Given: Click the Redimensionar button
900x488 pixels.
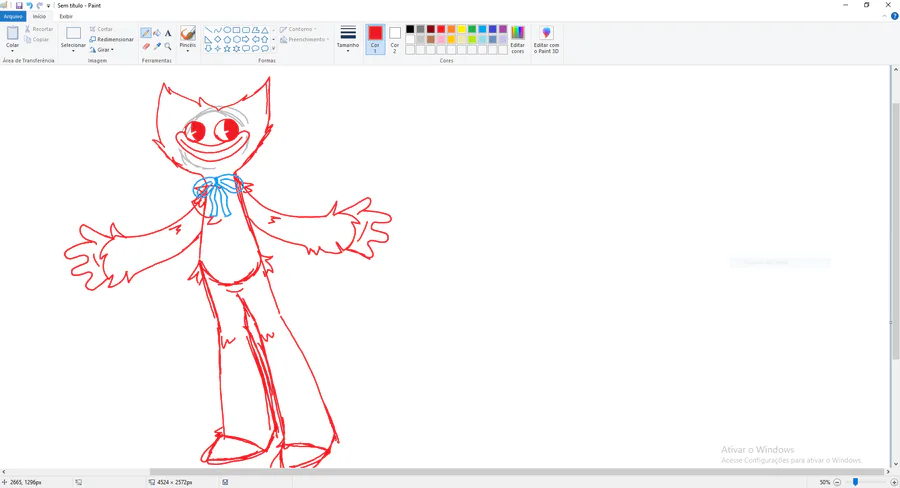Looking at the screenshot, I should tap(111, 40).
